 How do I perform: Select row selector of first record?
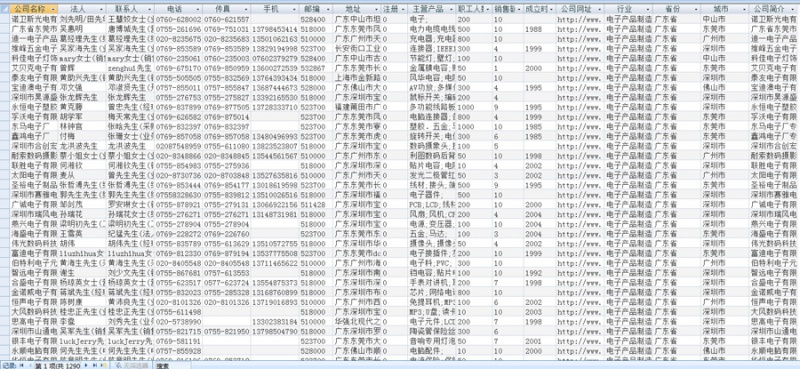coord(5,18)
